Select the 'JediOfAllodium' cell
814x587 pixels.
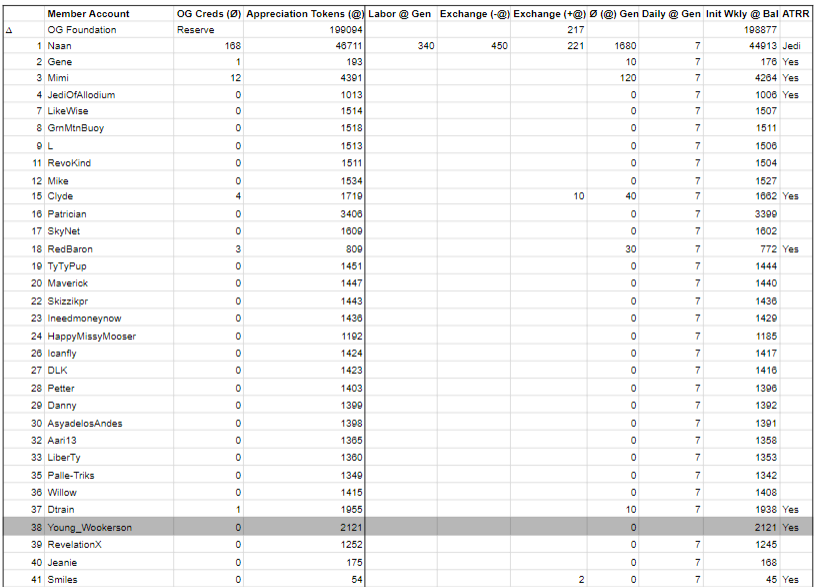click(x=82, y=95)
